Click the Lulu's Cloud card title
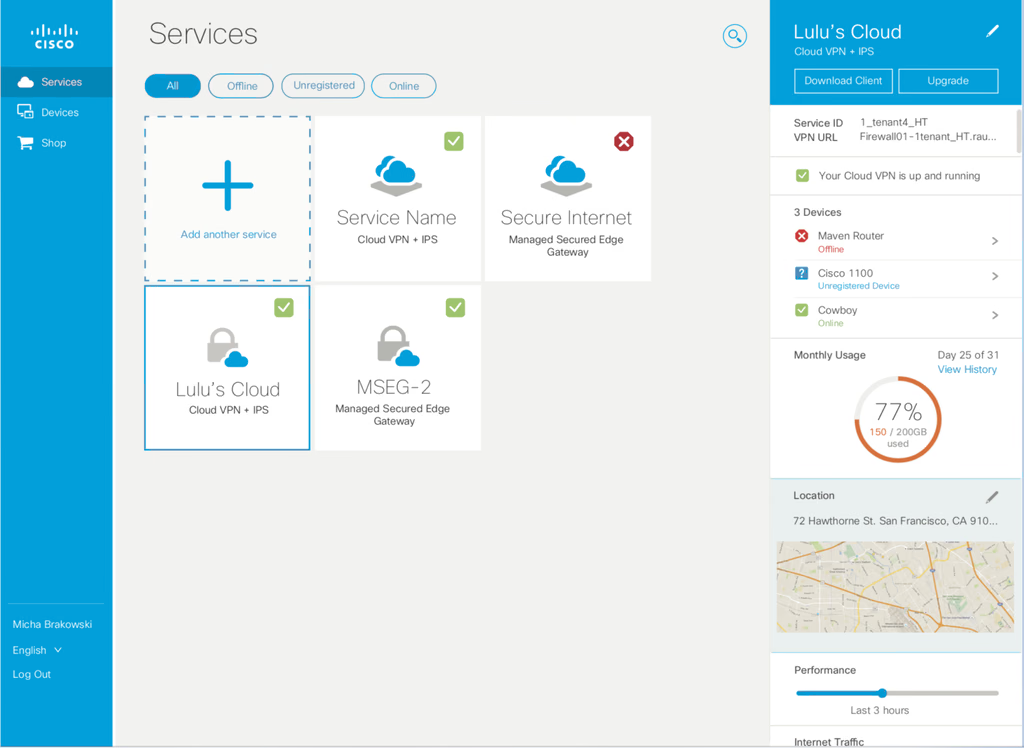The width and height of the screenshot is (1024, 748). 227,389
